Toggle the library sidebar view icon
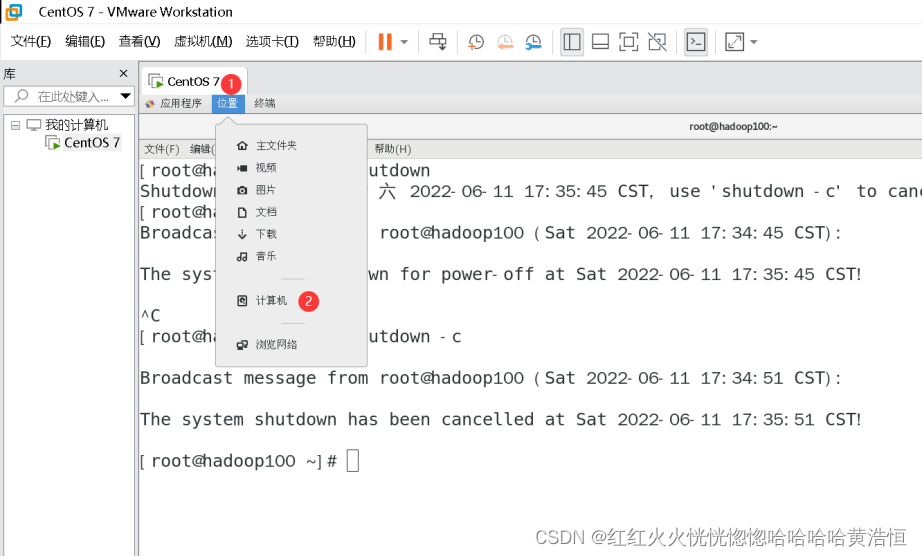 point(572,42)
